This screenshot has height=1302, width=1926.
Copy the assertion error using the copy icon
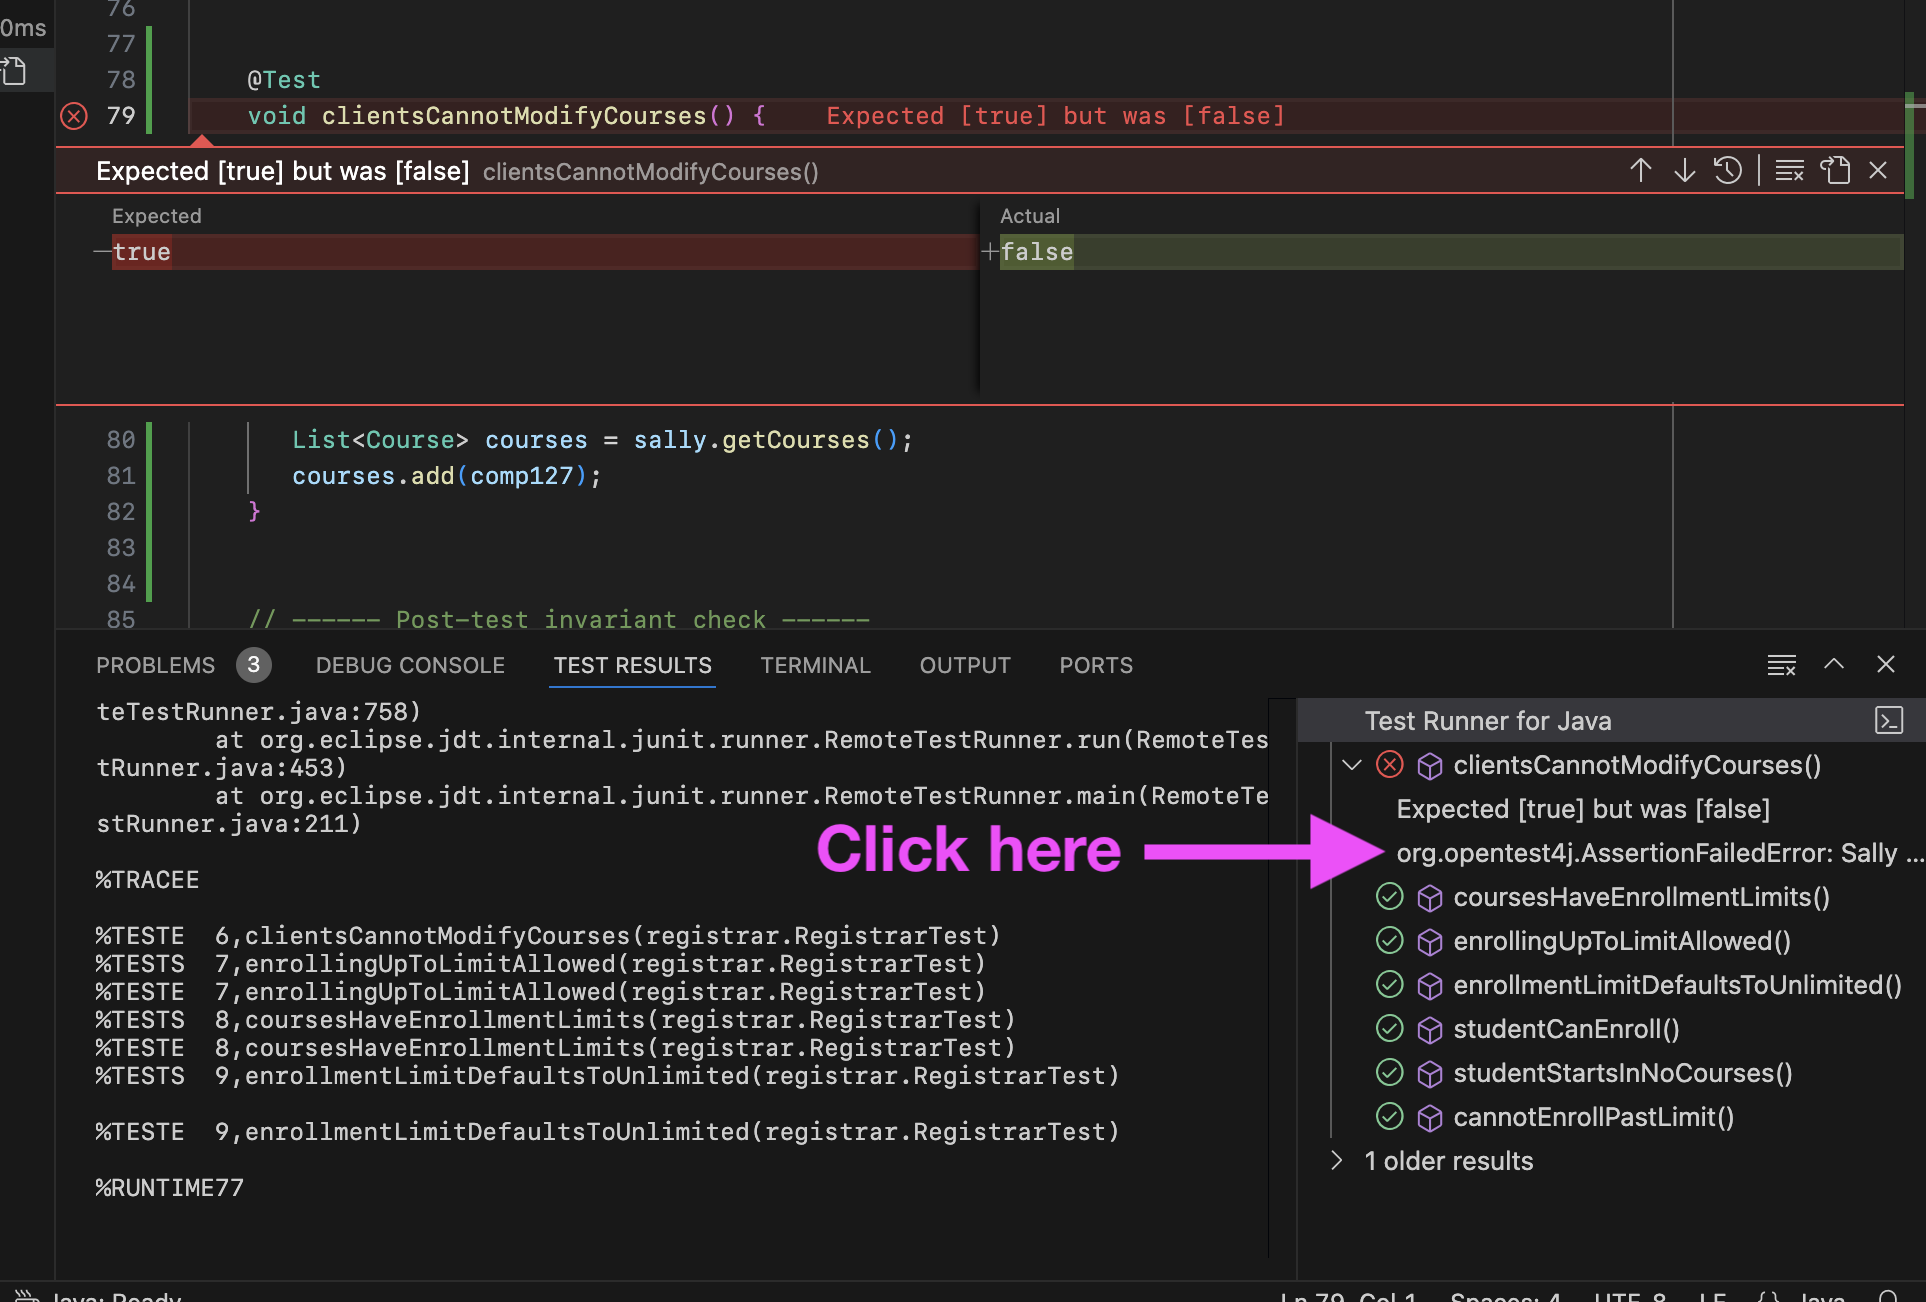(x=1836, y=170)
